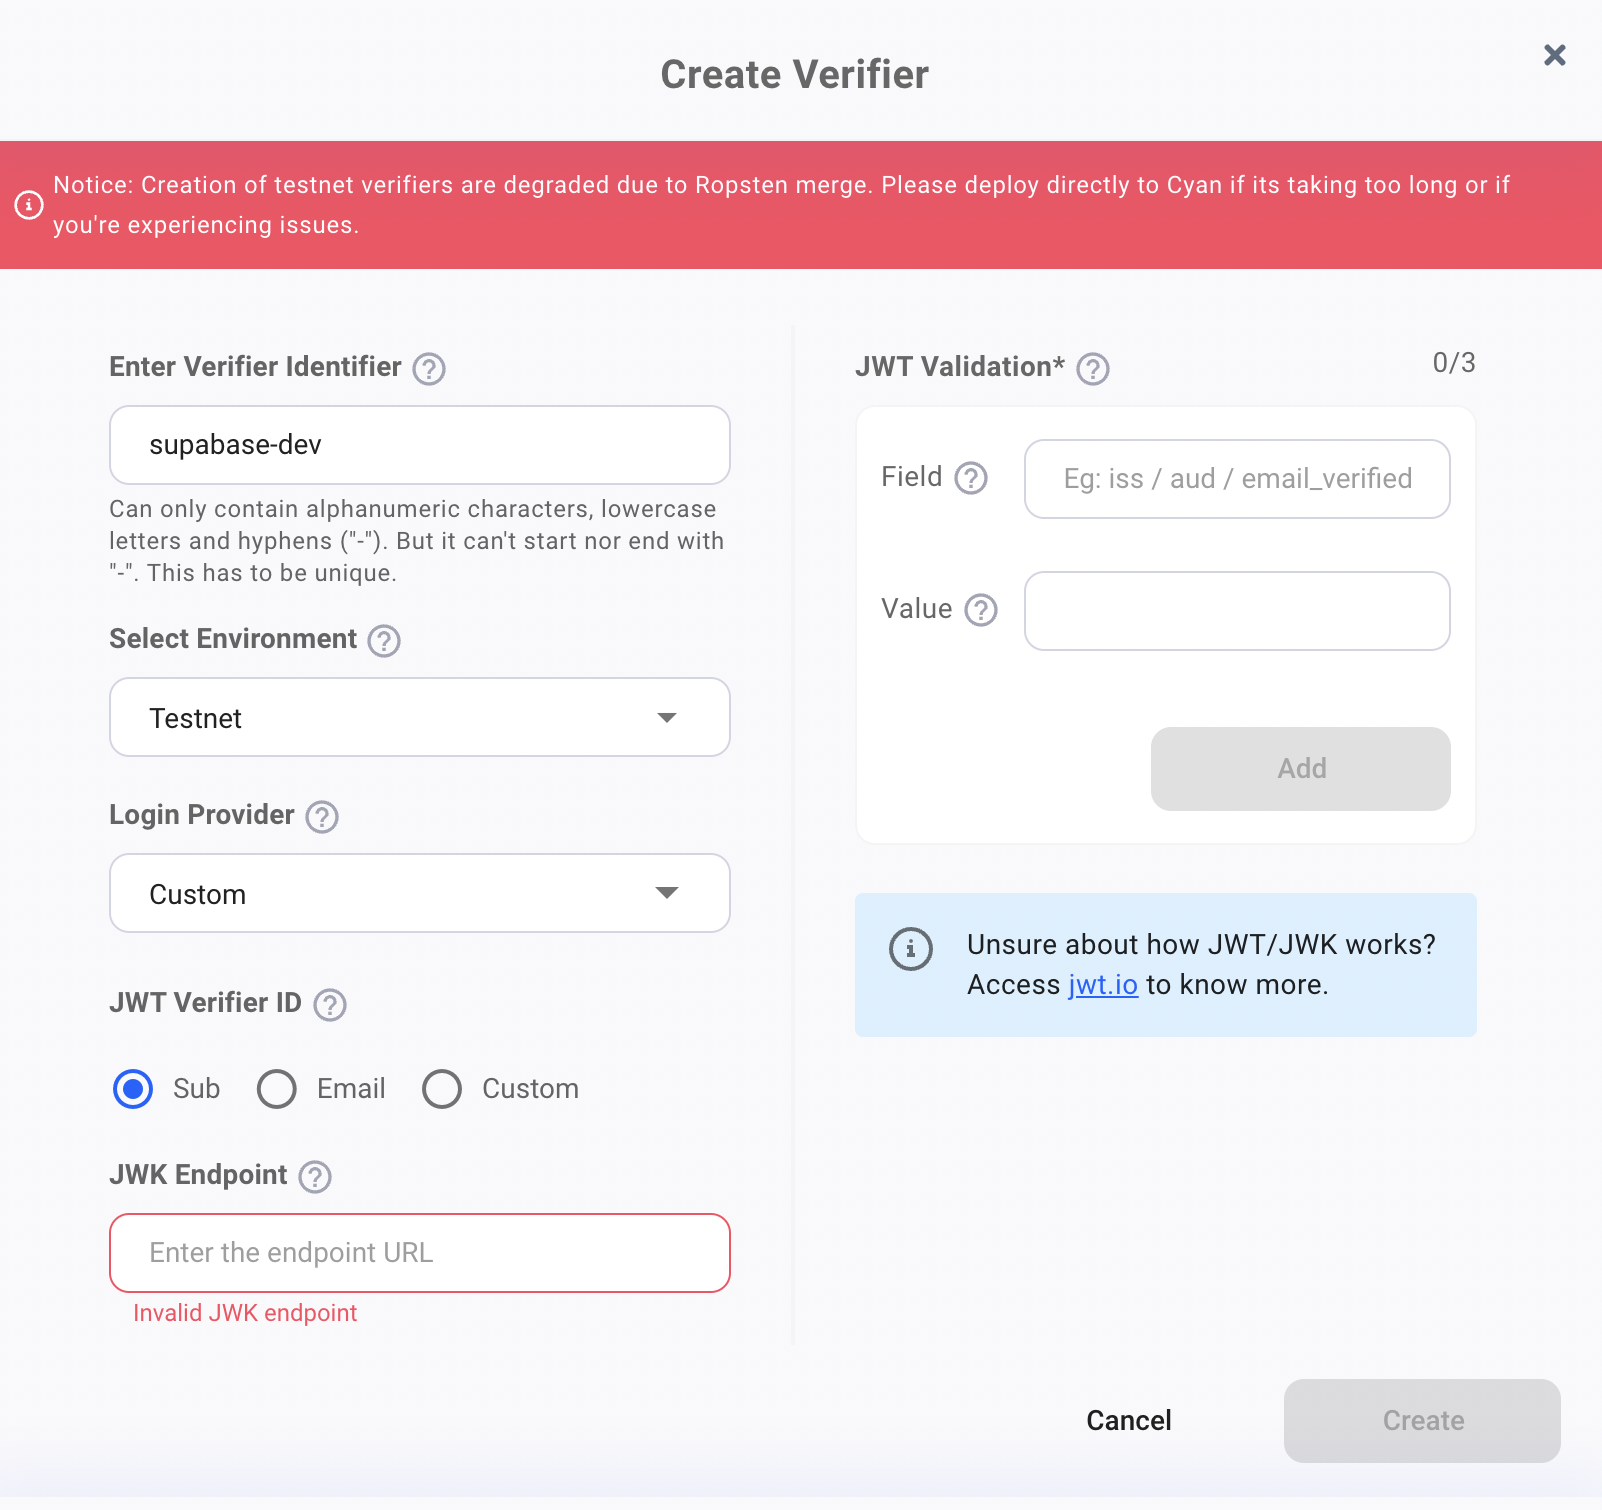This screenshot has height=1510, width=1602.
Task: Open help for Verifier Identifier
Action: click(x=429, y=368)
